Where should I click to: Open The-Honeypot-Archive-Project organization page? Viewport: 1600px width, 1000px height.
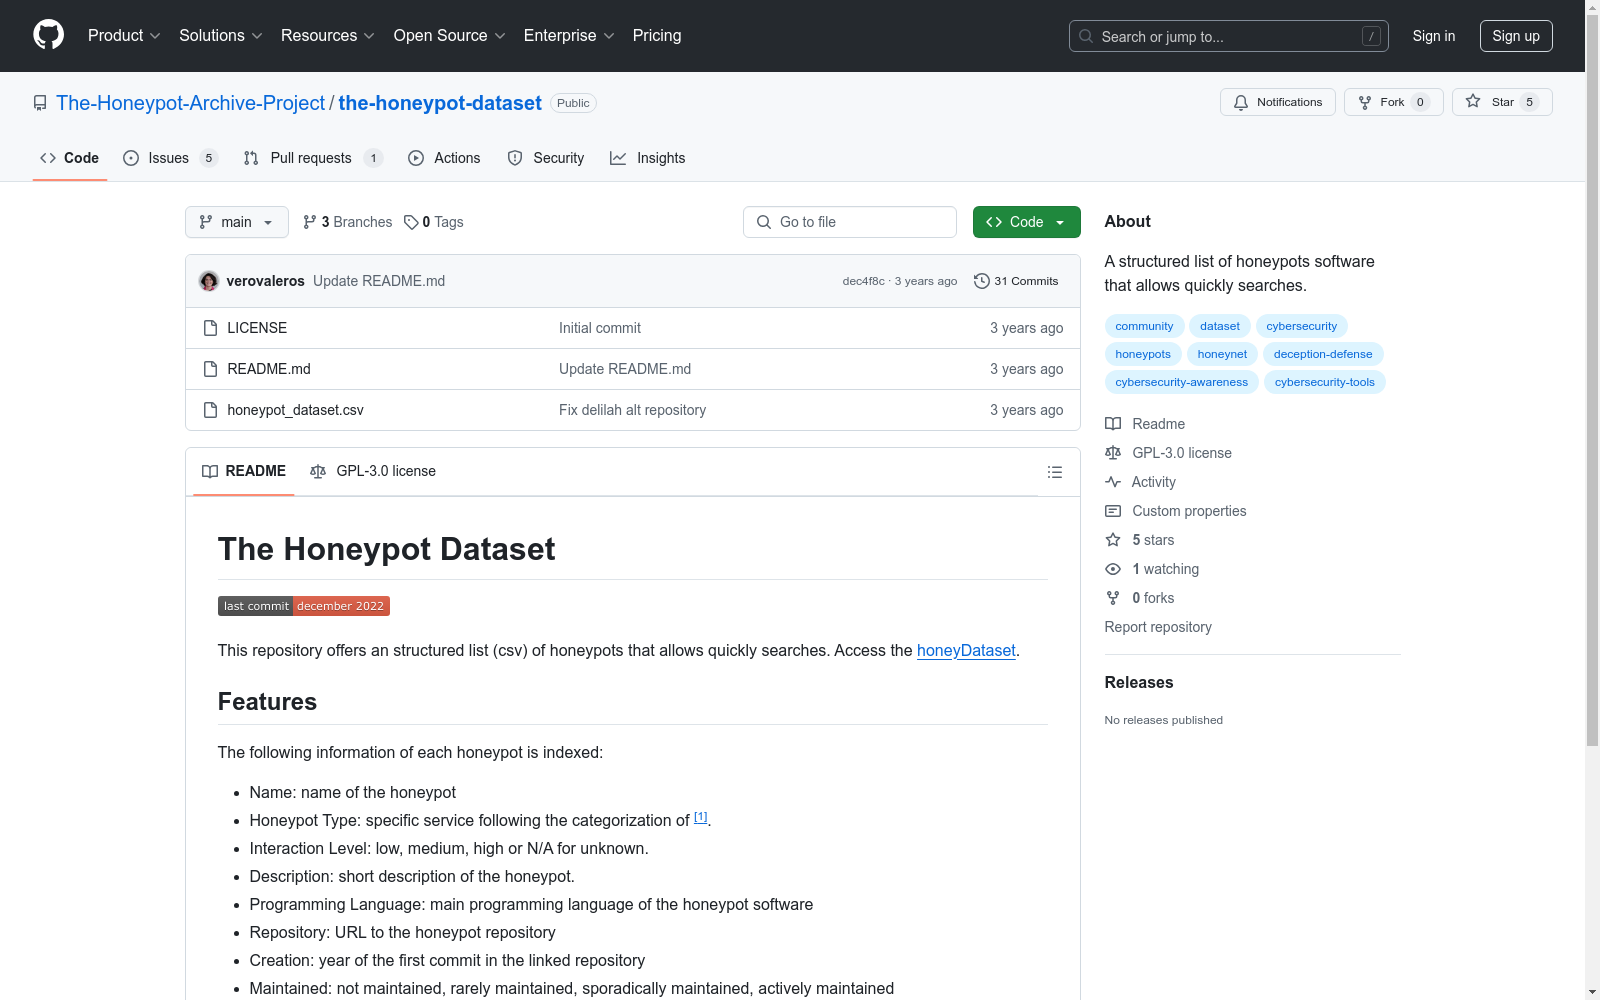click(190, 103)
